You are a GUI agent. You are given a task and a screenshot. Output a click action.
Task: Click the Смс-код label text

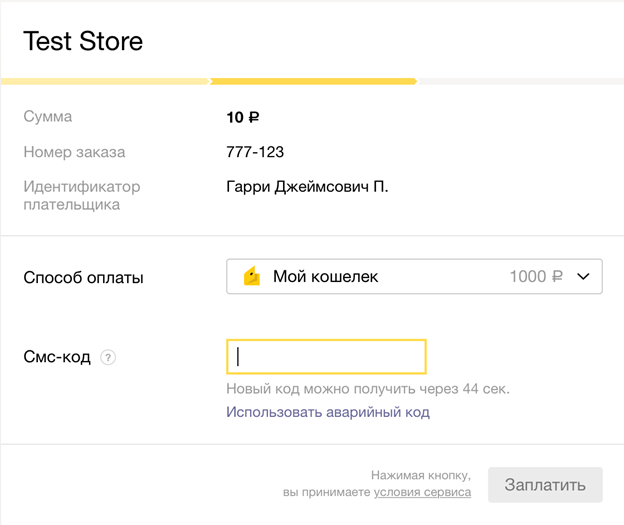(x=57, y=357)
